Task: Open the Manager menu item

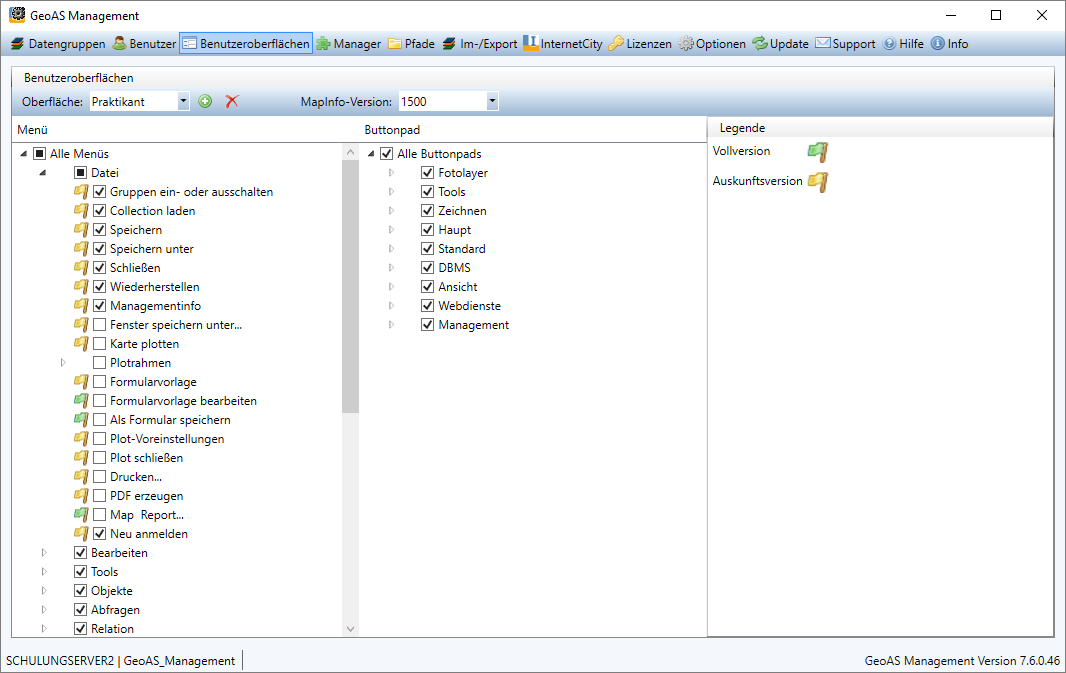Action: [348, 44]
